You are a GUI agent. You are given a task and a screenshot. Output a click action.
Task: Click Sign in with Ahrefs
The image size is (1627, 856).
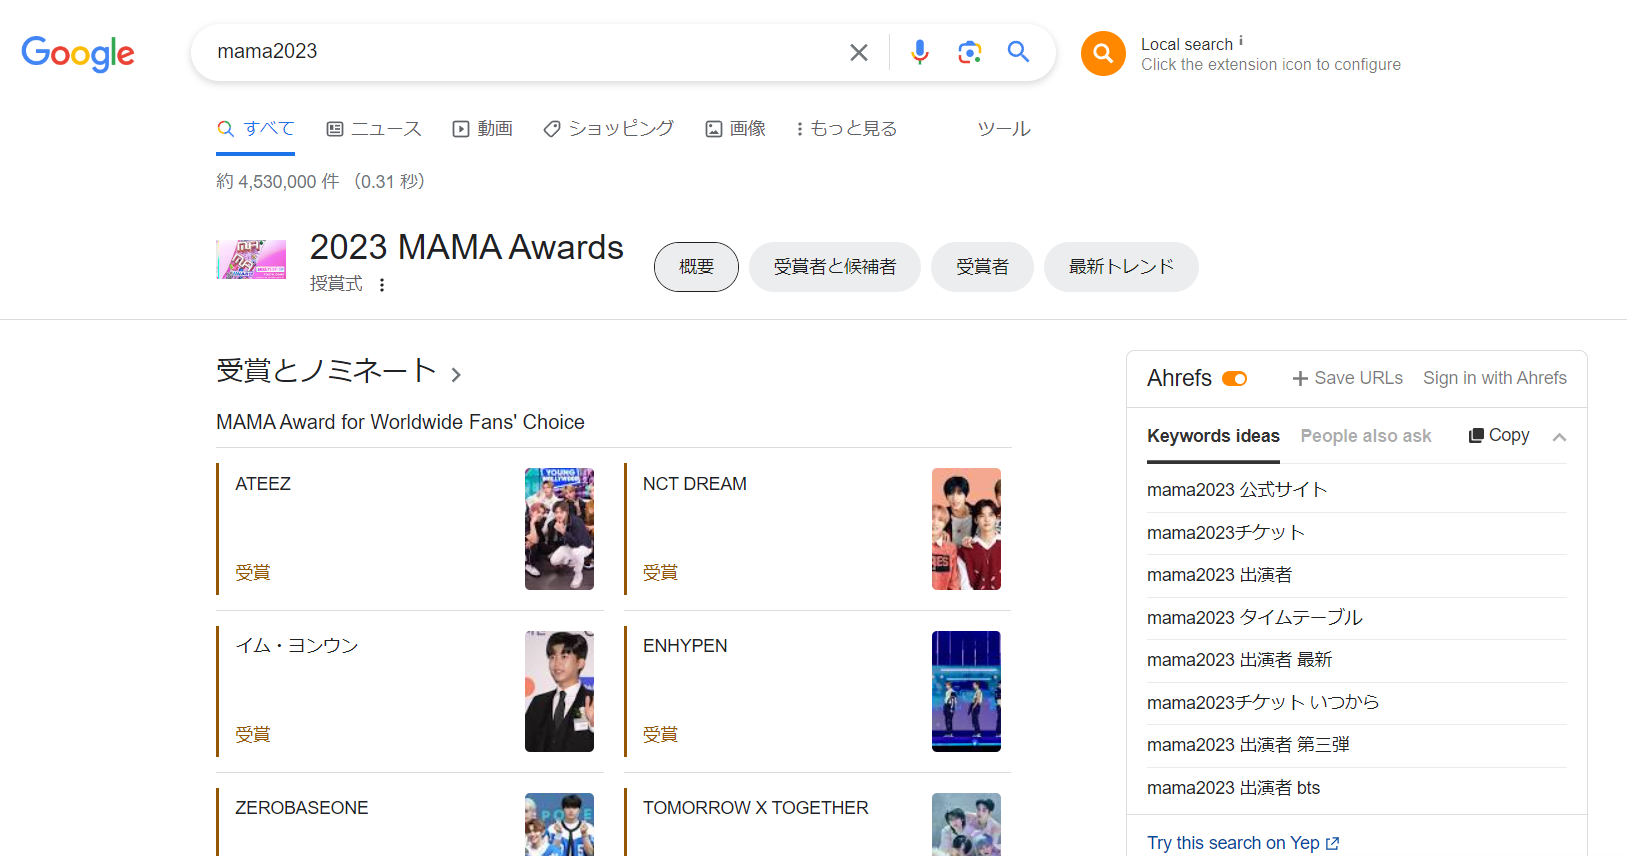click(x=1495, y=378)
